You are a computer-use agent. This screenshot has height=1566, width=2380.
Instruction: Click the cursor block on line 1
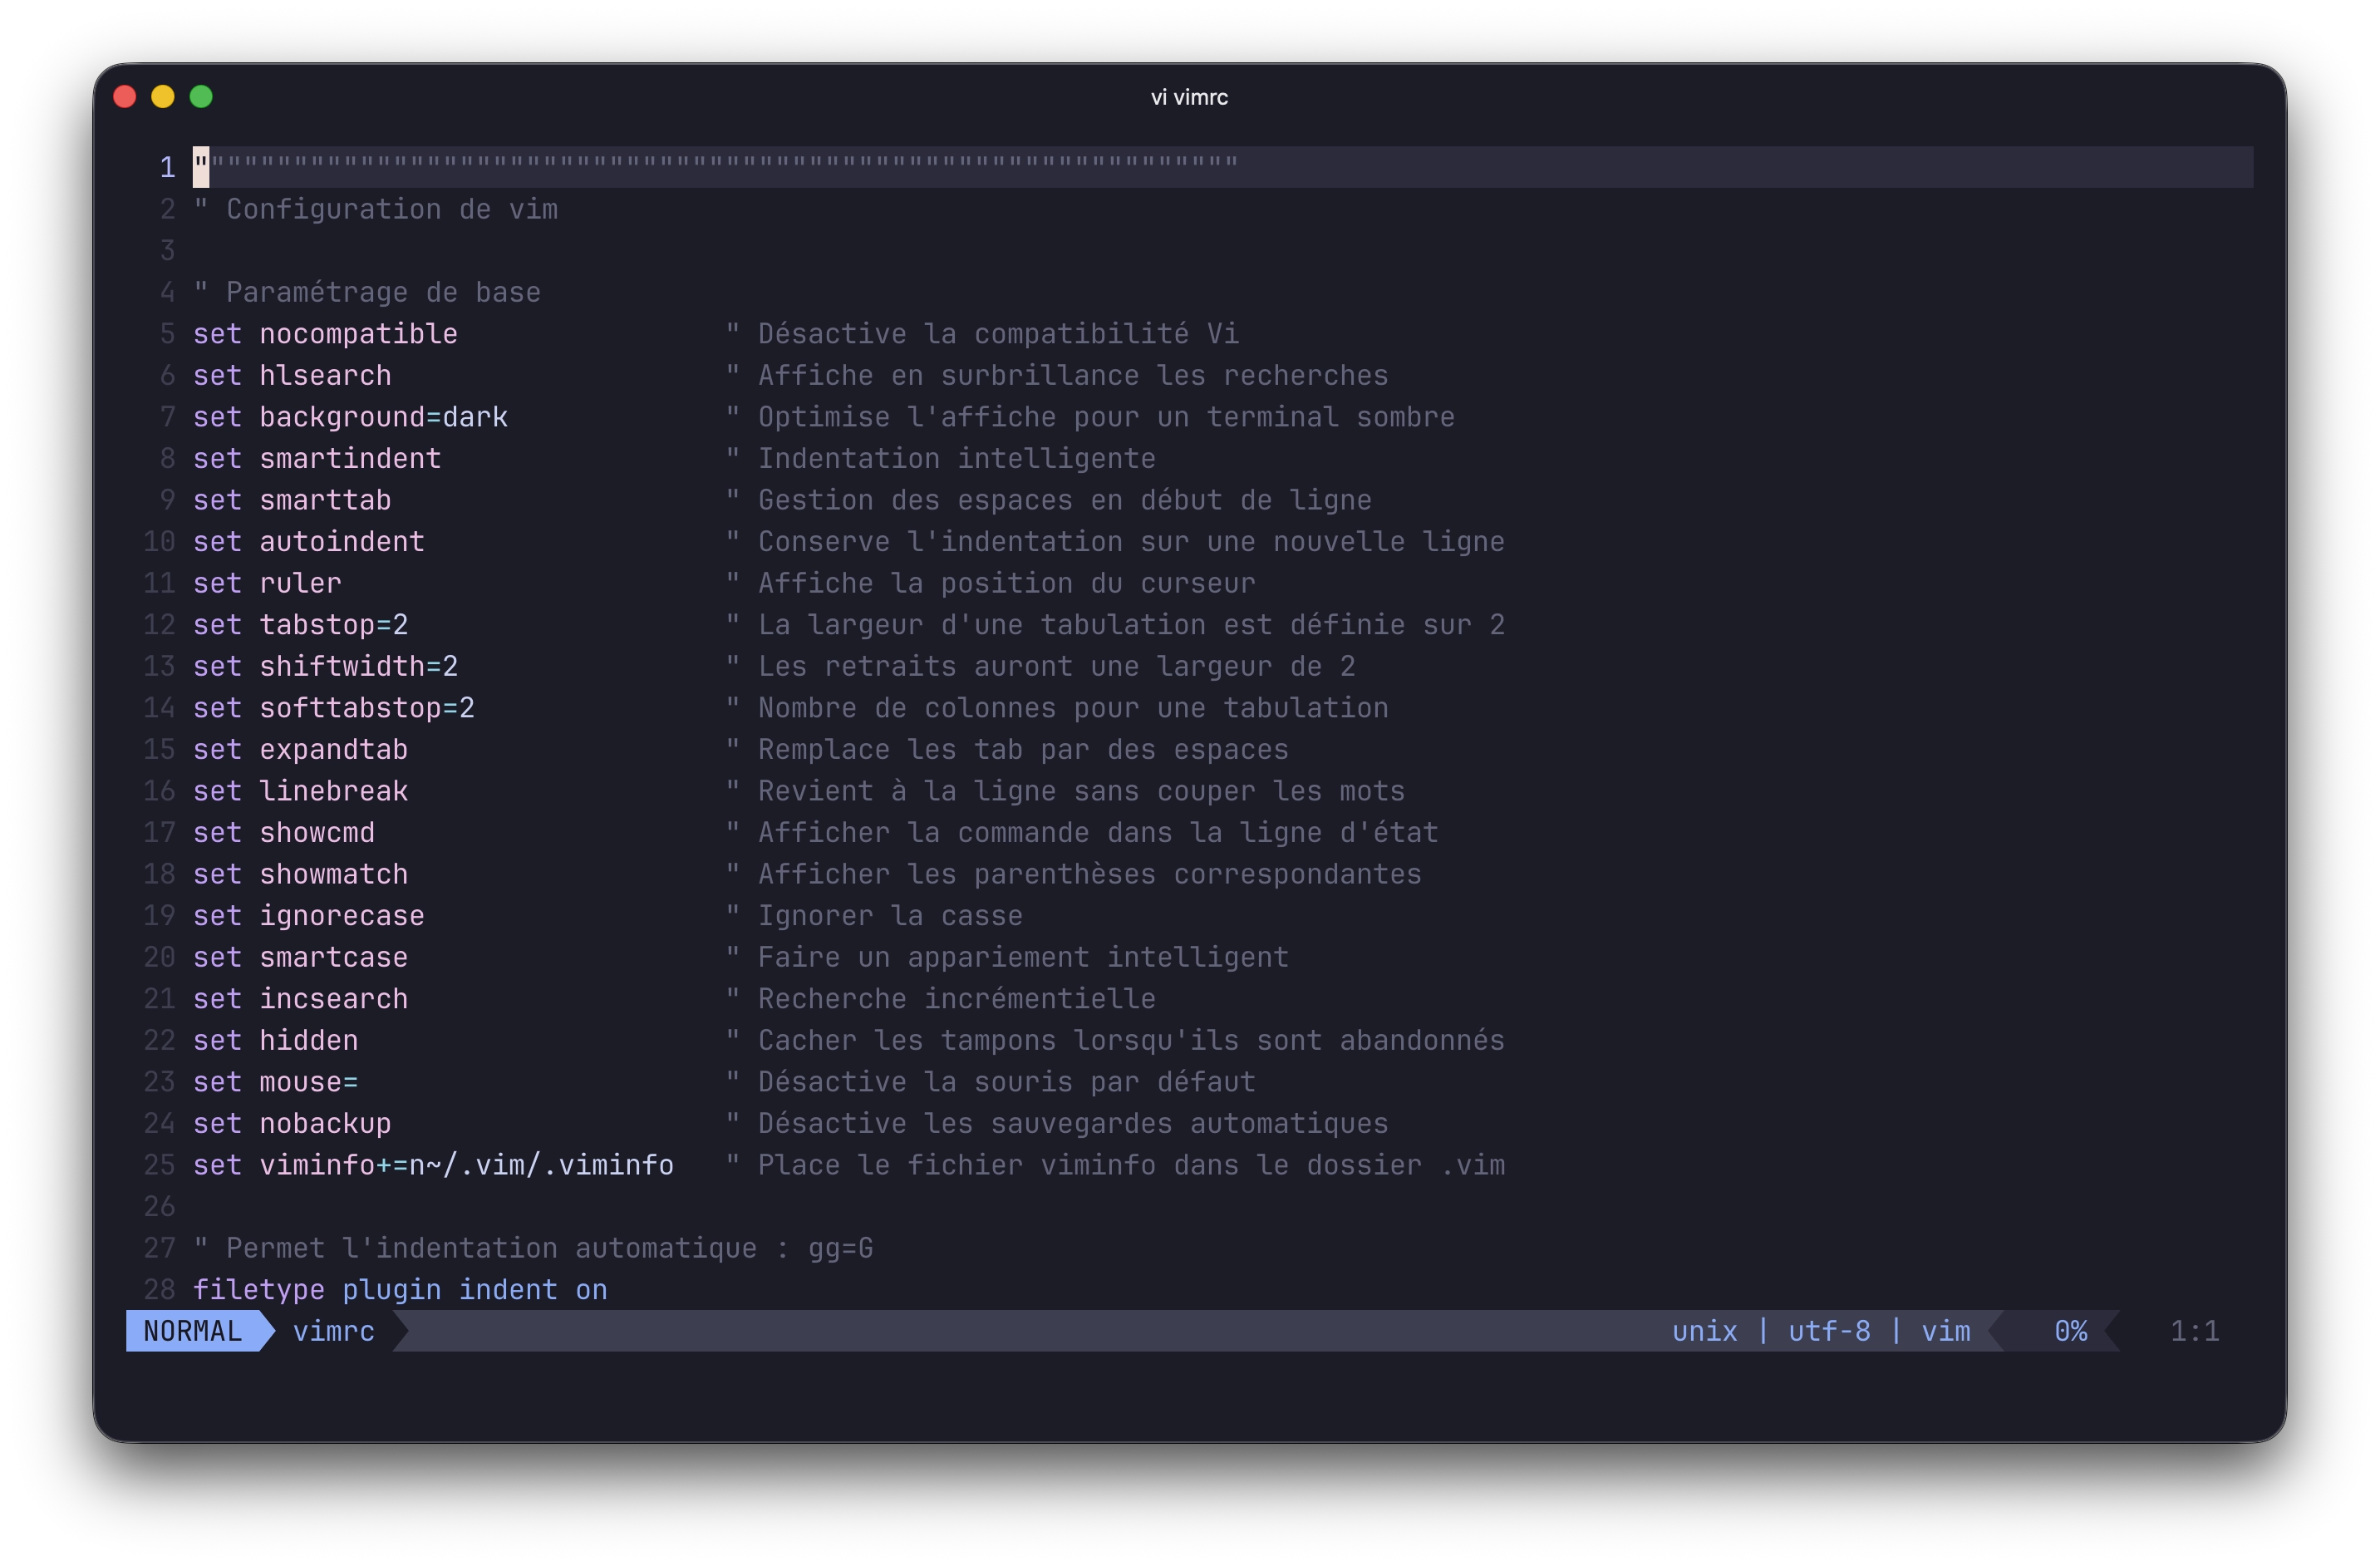(x=201, y=167)
